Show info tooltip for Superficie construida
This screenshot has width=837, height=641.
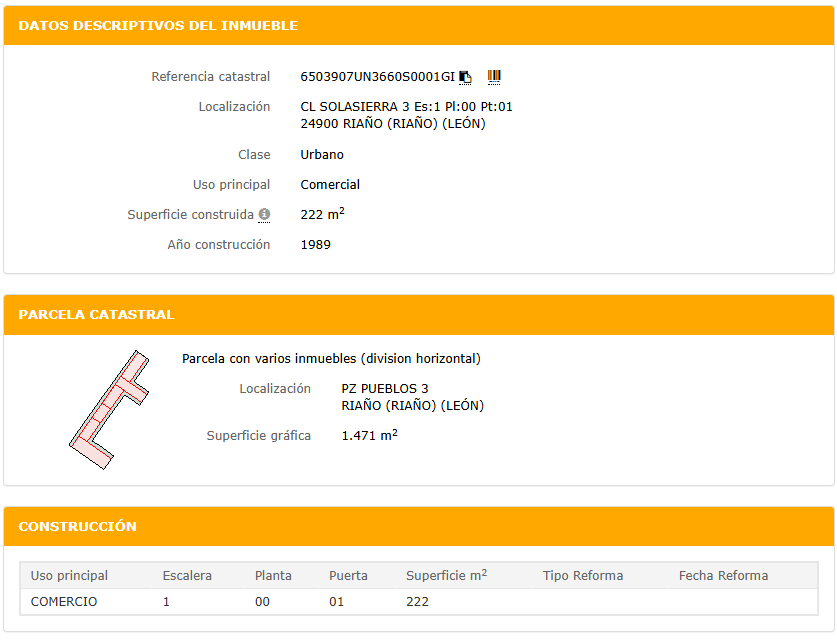[264, 215]
